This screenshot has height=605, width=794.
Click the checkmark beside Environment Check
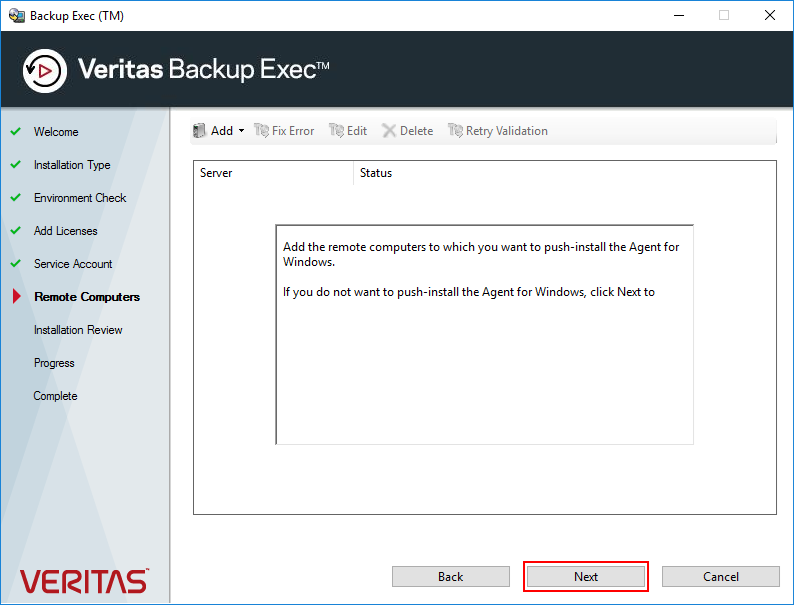pyautogui.click(x=16, y=197)
